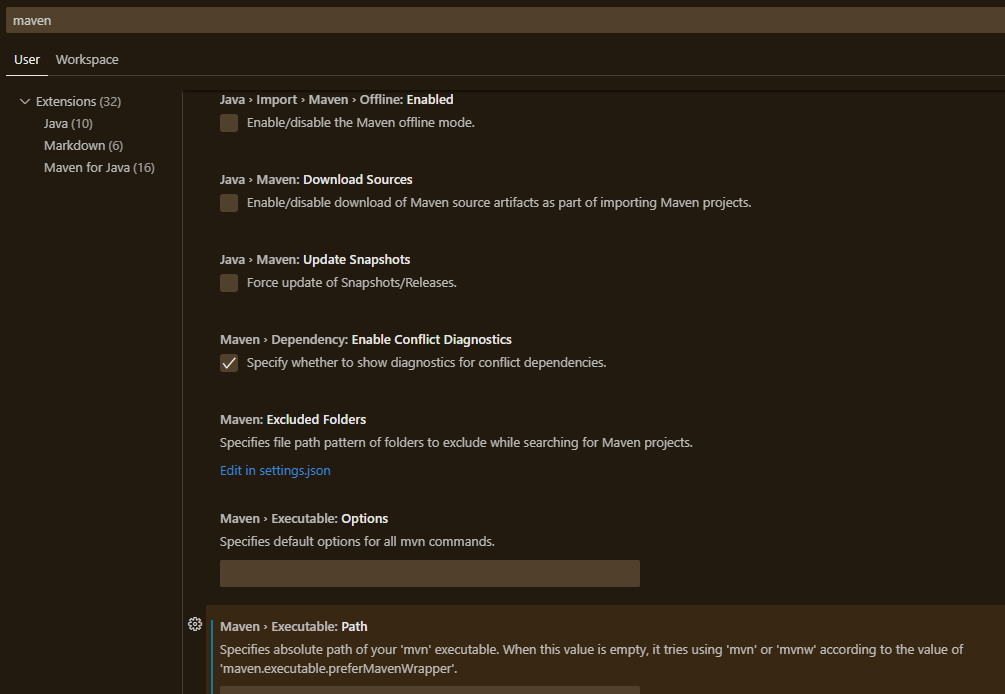1005x694 pixels.
Task: Select Markdown (6) in settings tree
Action: (83, 145)
